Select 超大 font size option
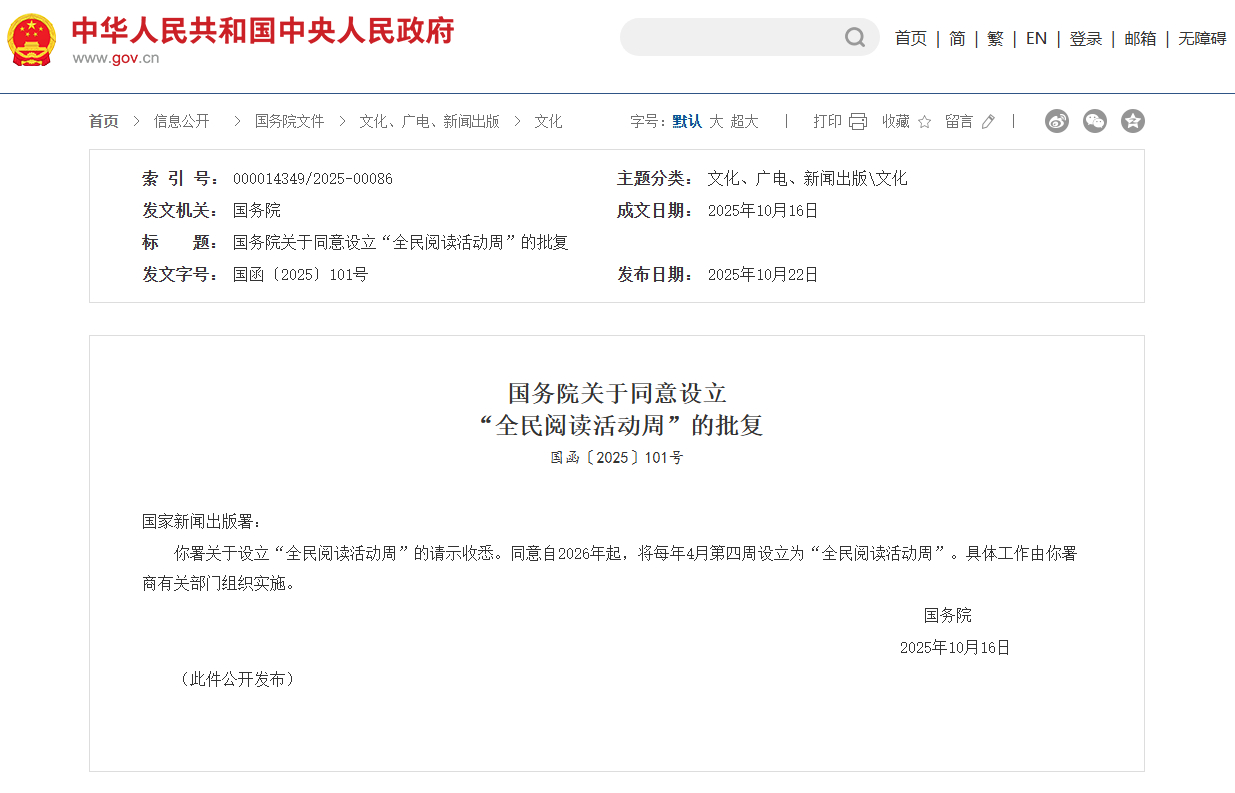Image resolution: width=1235 pixels, height=793 pixels. (x=747, y=121)
